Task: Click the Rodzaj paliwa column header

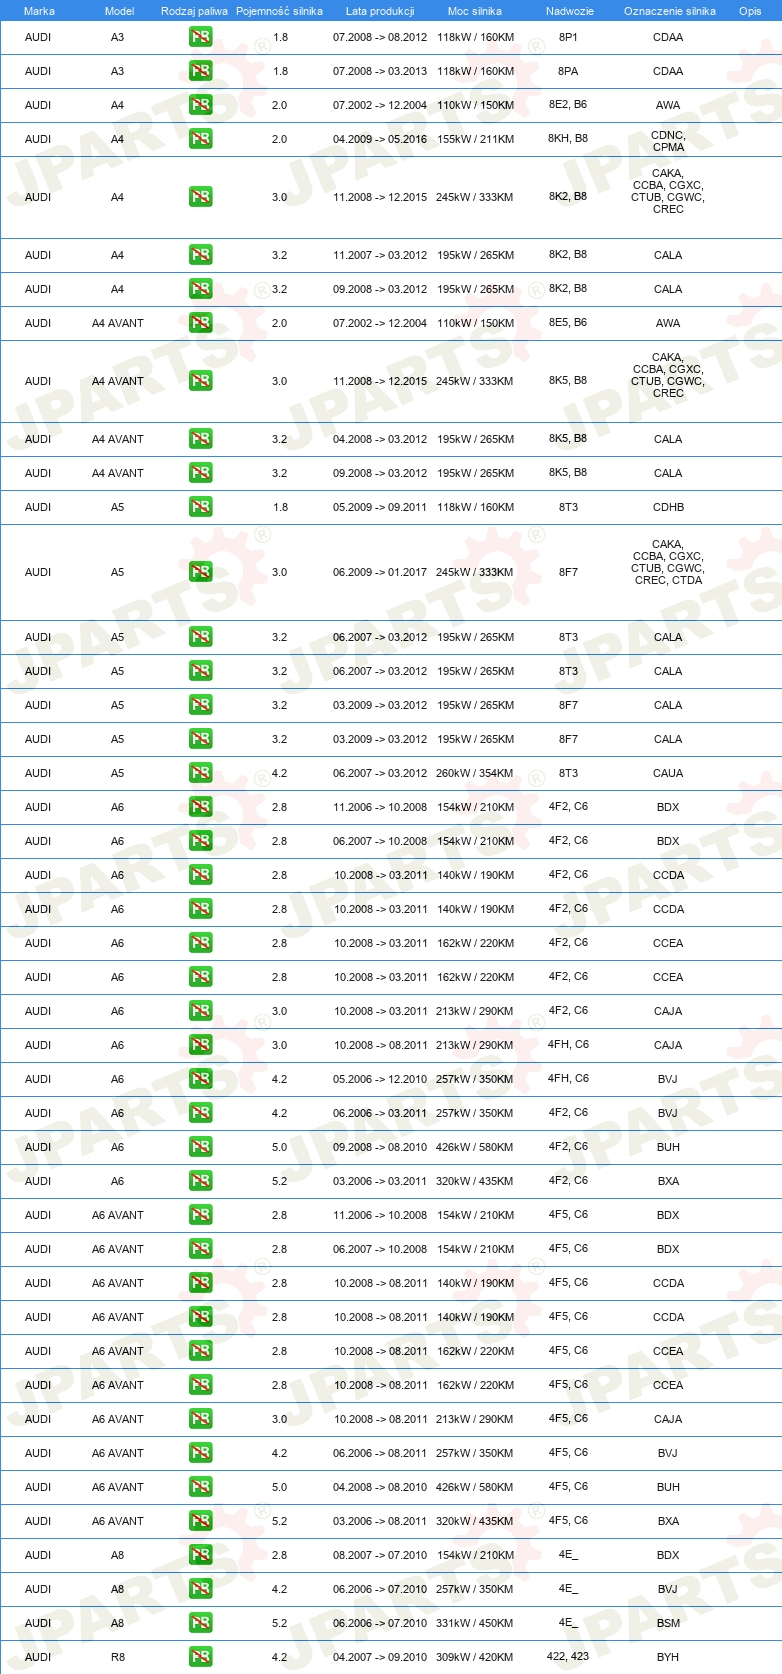Action: point(194,11)
